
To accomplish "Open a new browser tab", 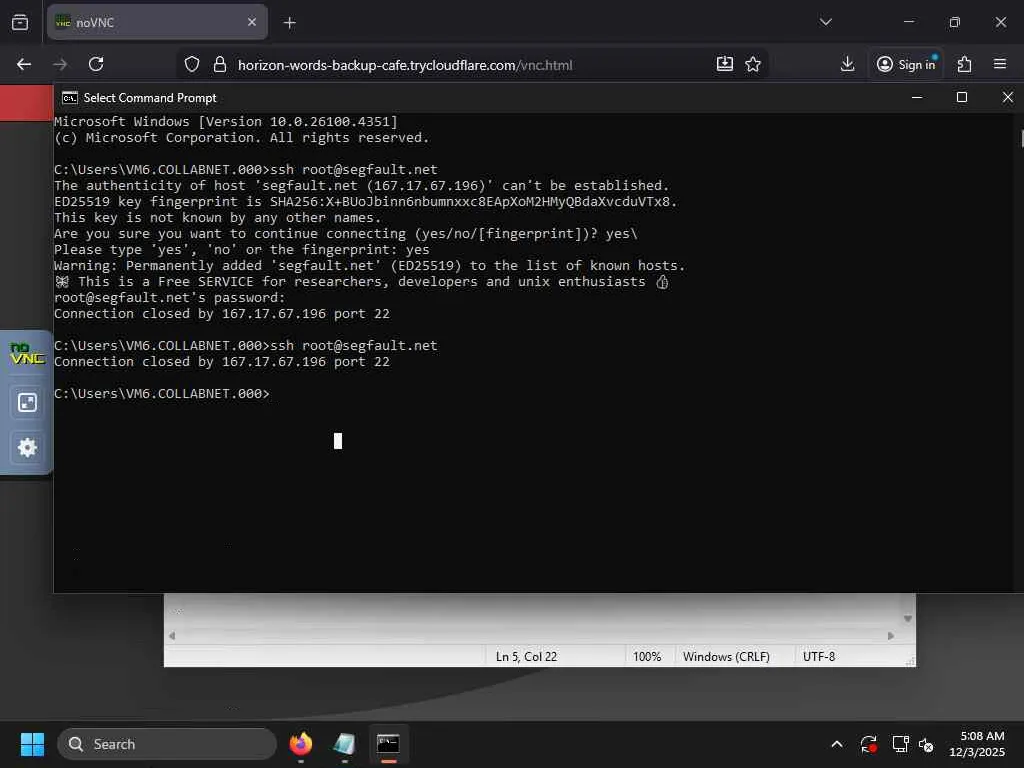I will [x=290, y=23].
